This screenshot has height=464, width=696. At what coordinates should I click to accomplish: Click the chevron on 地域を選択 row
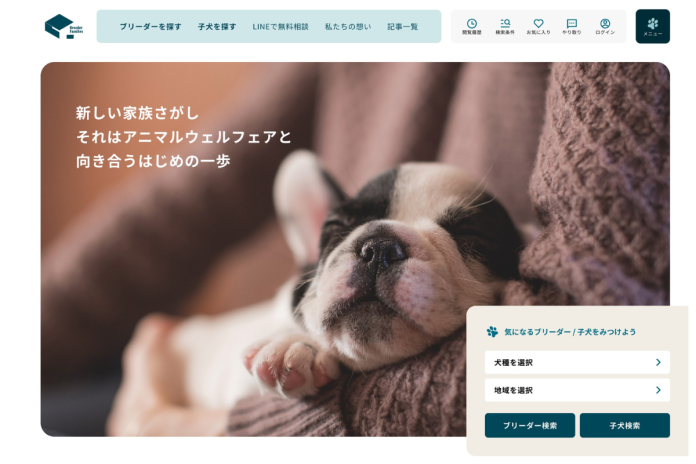[658, 390]
